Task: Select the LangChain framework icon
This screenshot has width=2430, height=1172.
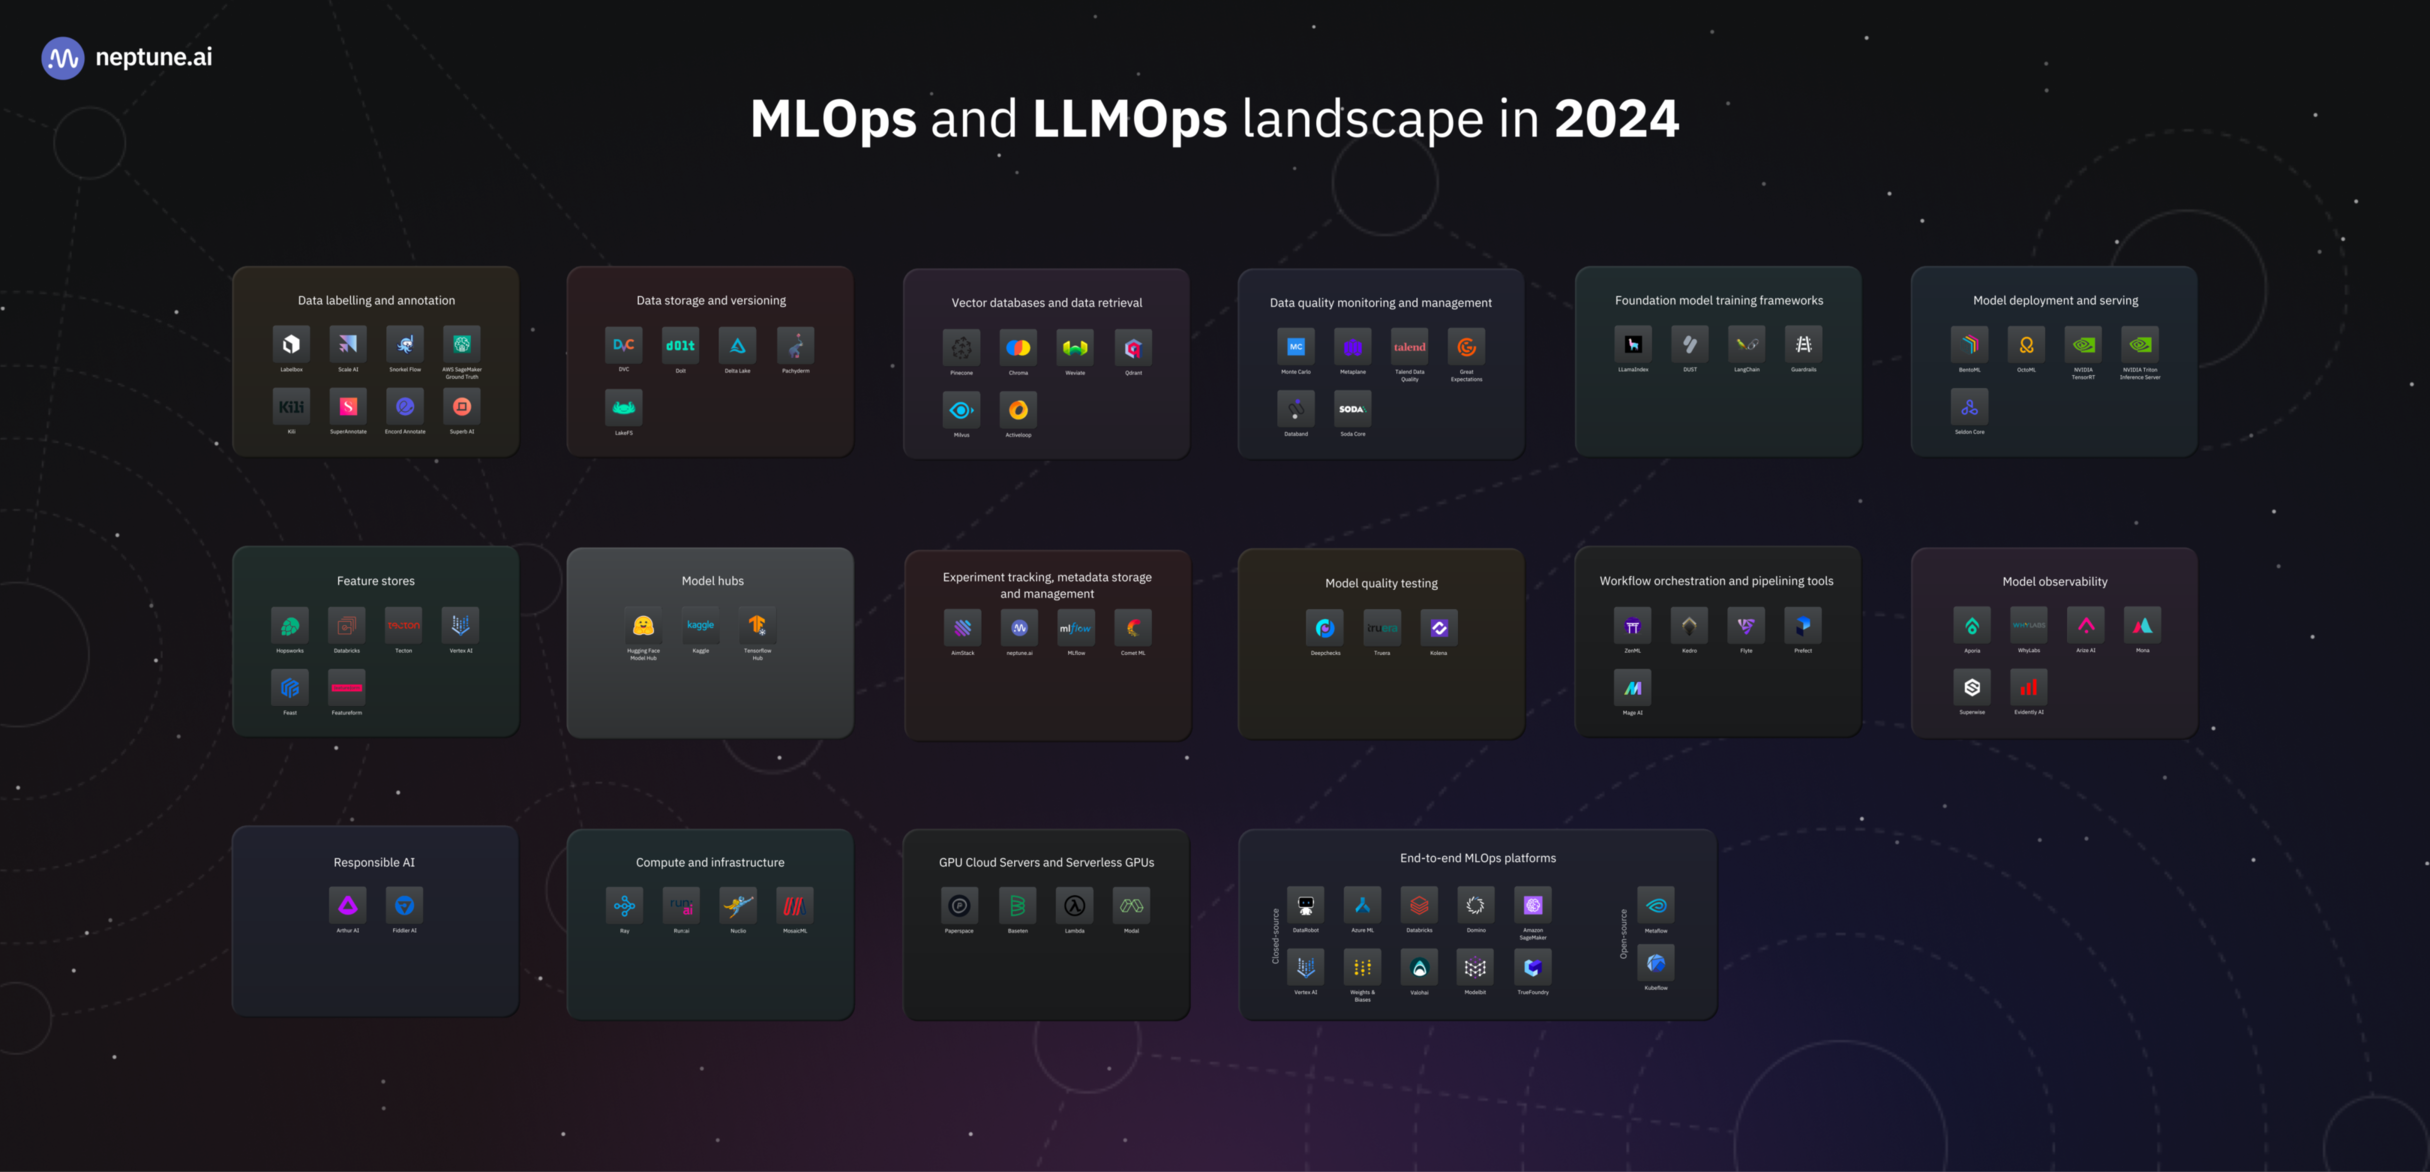Action: coord(1747,345)
